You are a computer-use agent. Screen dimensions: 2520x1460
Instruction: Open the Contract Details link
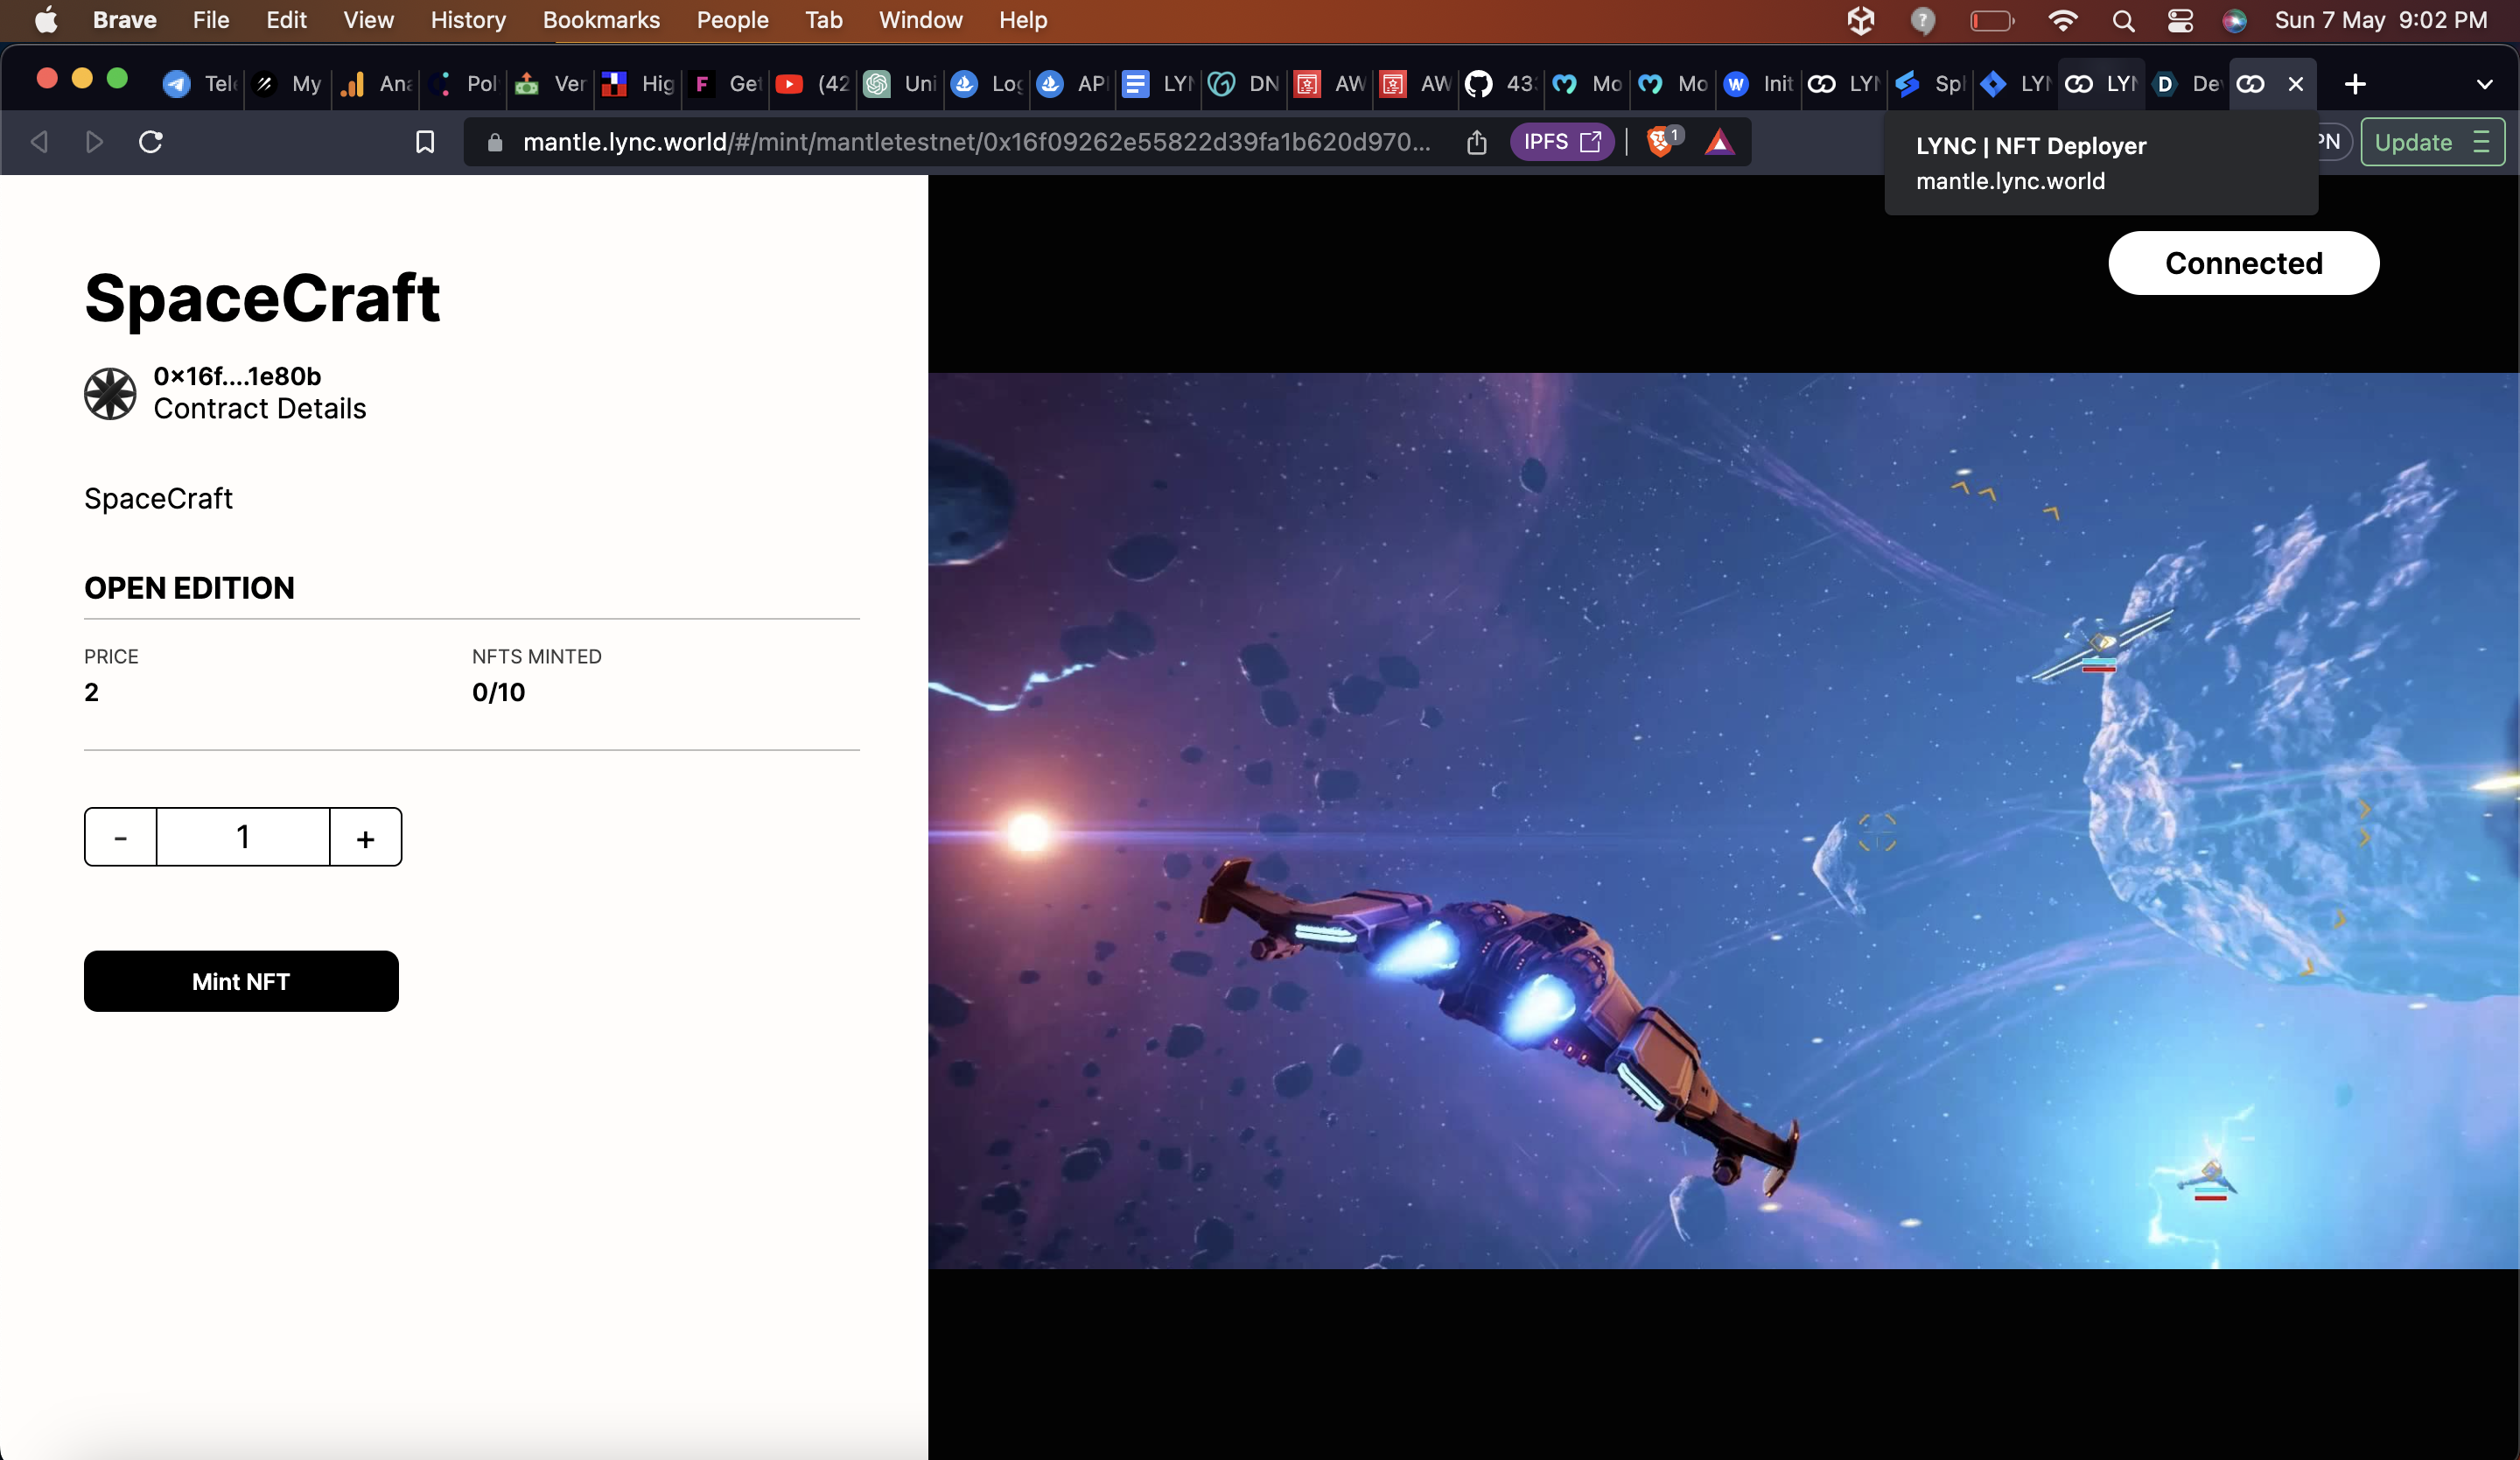coord(260,409)
